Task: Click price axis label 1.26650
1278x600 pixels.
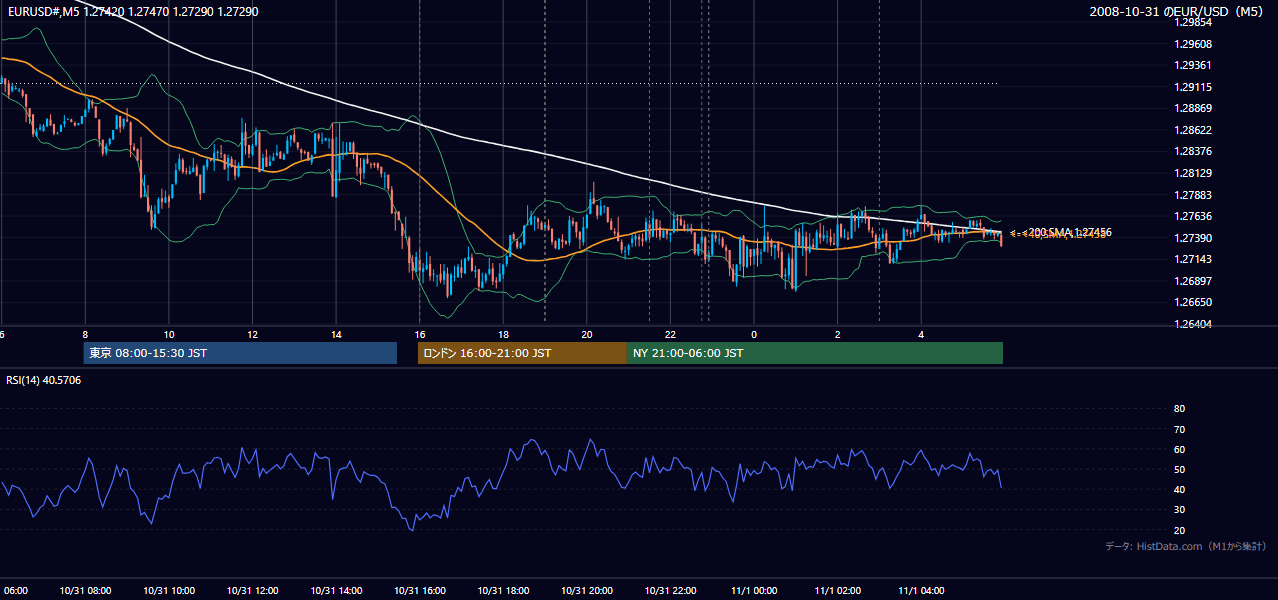Action: coord(1193,302)
